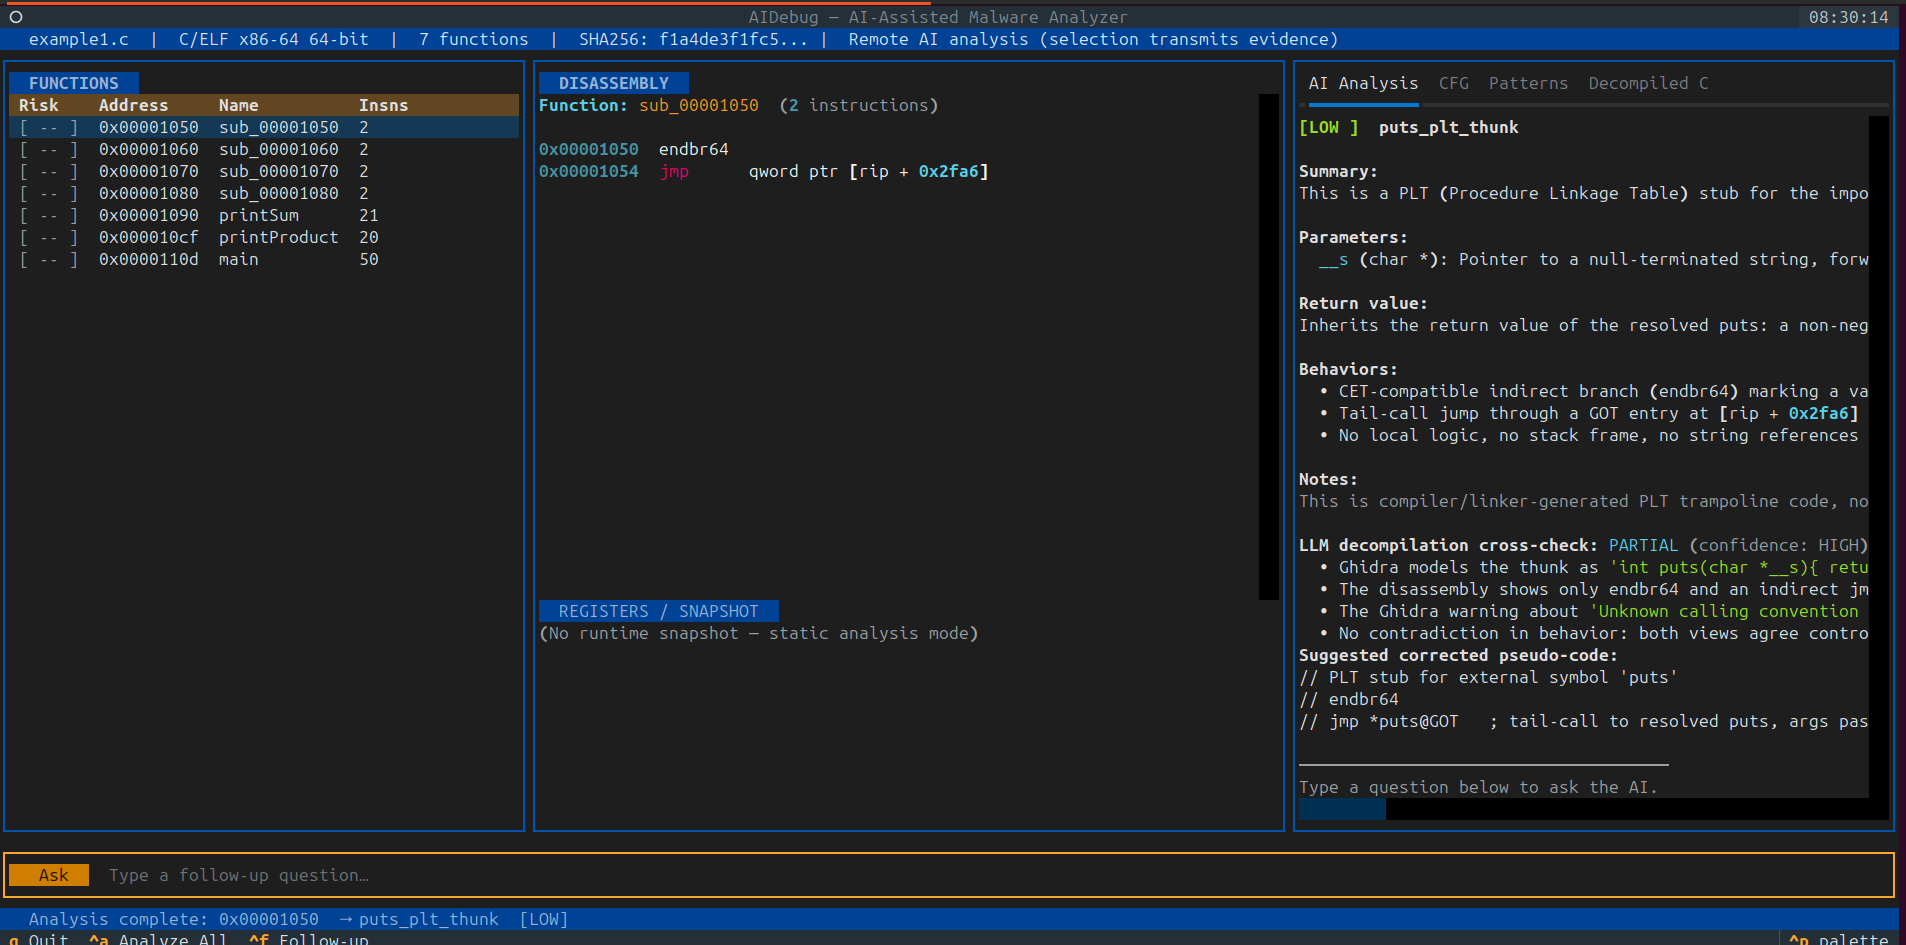Select function sub_00001080 in the list
The height and width of the screenshot is (945, 1906).
click(264, 193)
